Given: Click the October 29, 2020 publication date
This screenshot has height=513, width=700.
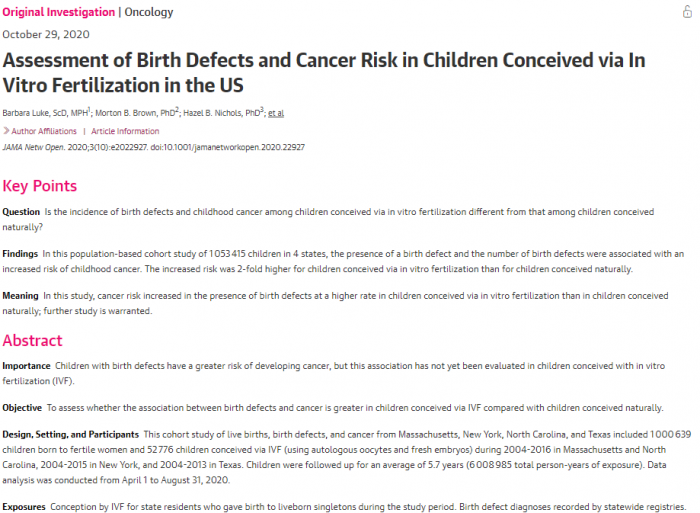Looking at the screenshot, I should (46, 34).
